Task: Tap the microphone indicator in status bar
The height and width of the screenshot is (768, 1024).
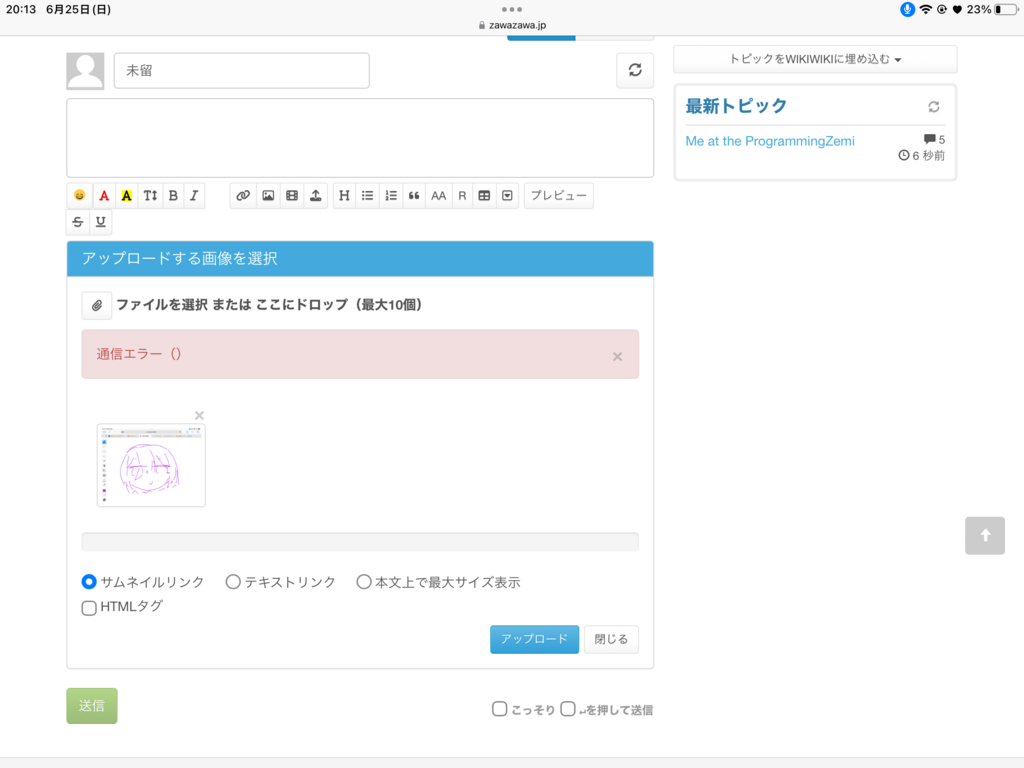Action: click(907, 9)
